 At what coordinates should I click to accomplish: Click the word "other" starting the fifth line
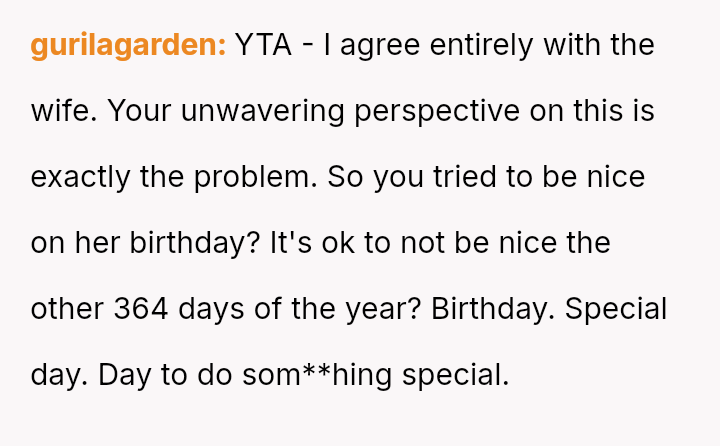[x=67, y=309]
